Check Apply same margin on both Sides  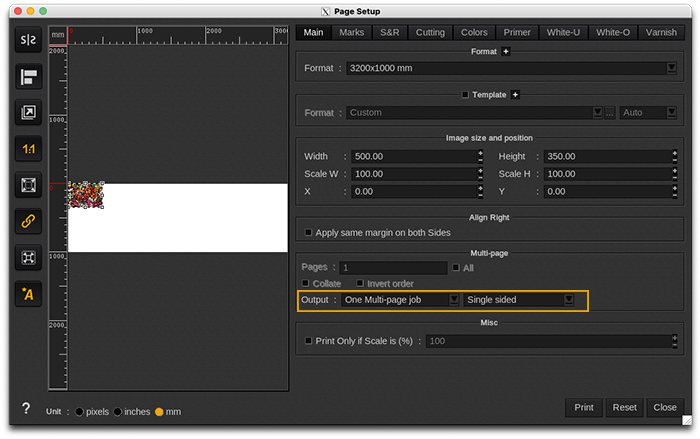click(308, 232)
